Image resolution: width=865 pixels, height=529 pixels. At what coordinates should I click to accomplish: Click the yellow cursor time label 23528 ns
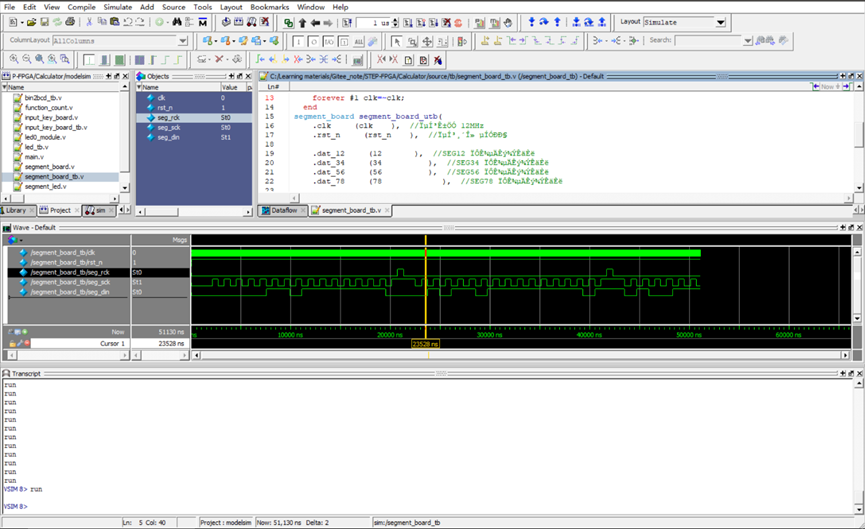coord(425,344)
